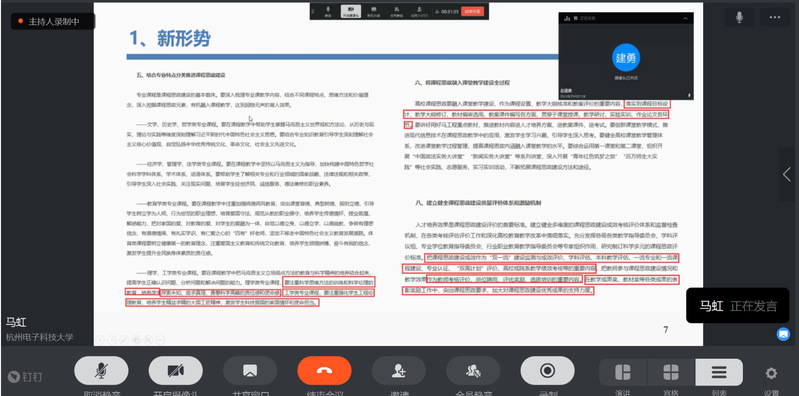Viewport: 799px width, 396px height.
Task: Go to next slide via slideshow control
Action: (112, 339)
